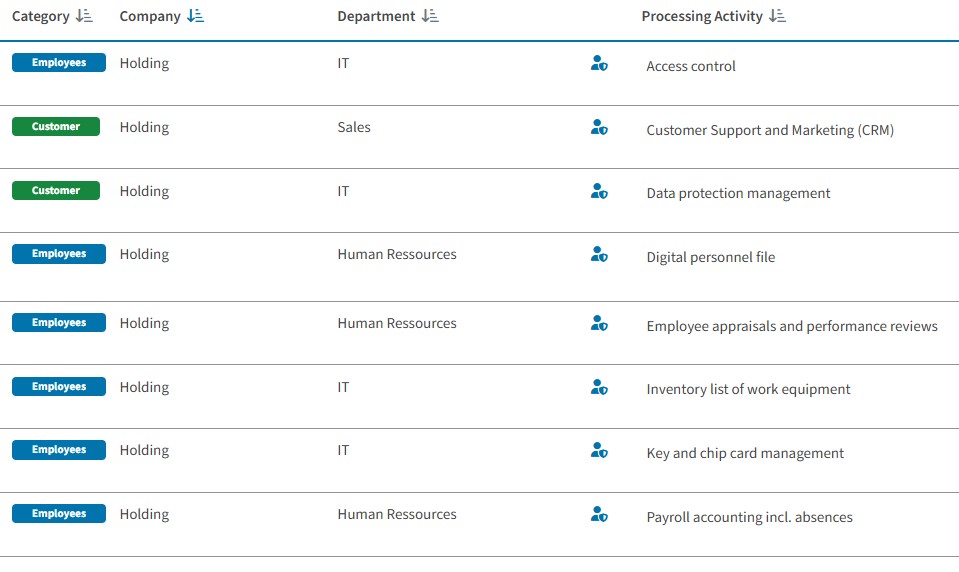Open the Digital personnel file activity
This screenshot has width=959, height=572.
click(710, 257)
